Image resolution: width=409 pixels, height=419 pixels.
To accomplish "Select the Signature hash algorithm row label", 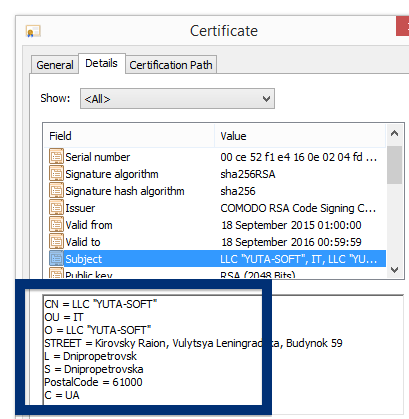I will [125, 191].
